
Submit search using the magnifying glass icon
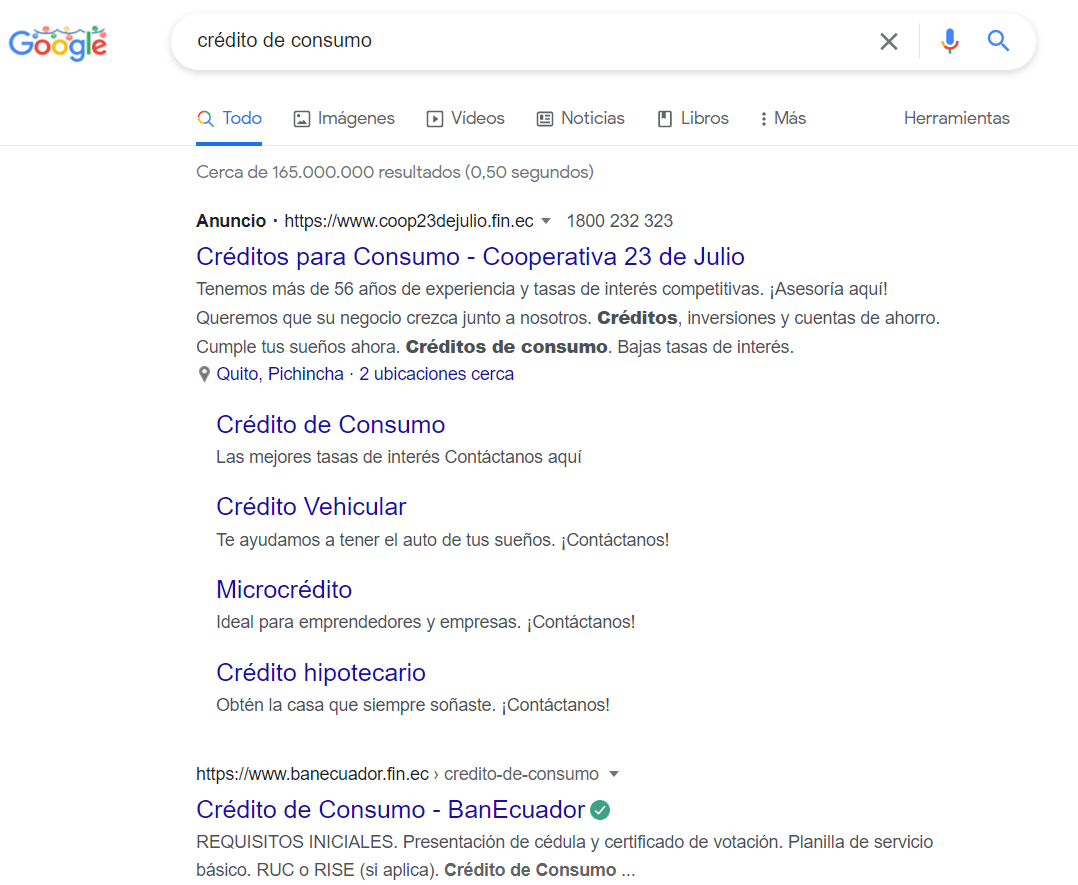[x=998, y=41]
